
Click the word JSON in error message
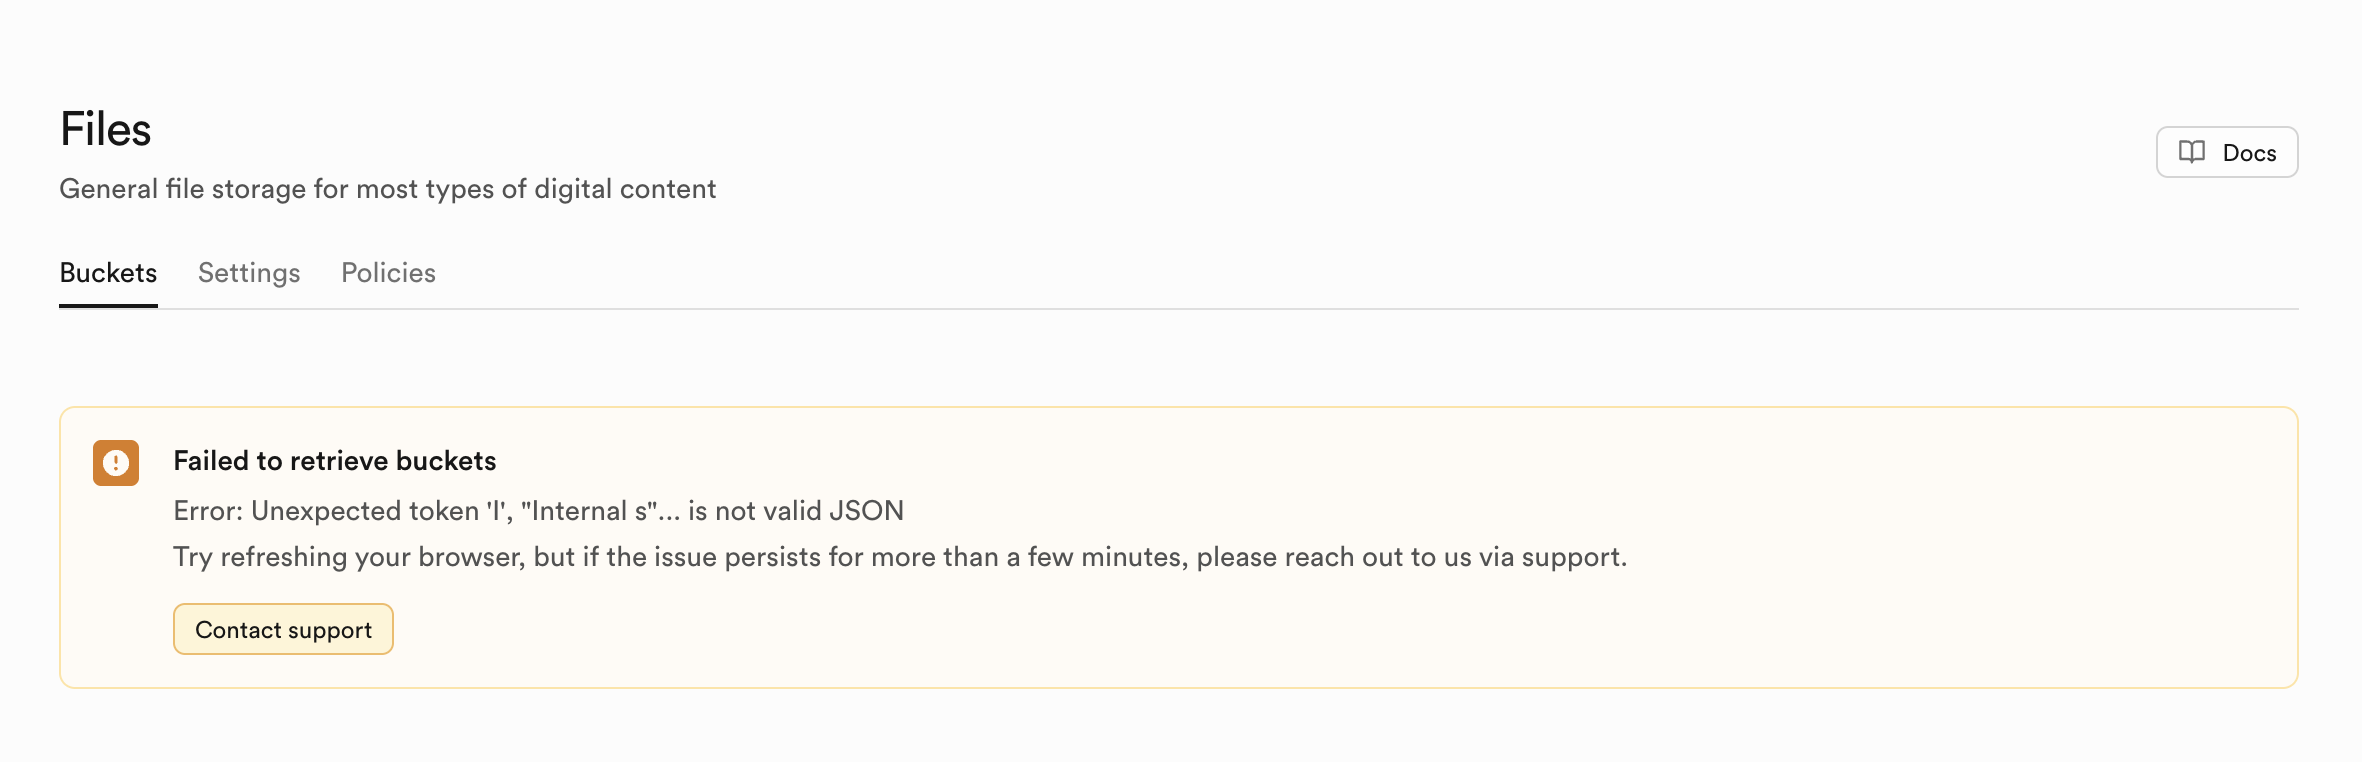click(x=866, y=511)
